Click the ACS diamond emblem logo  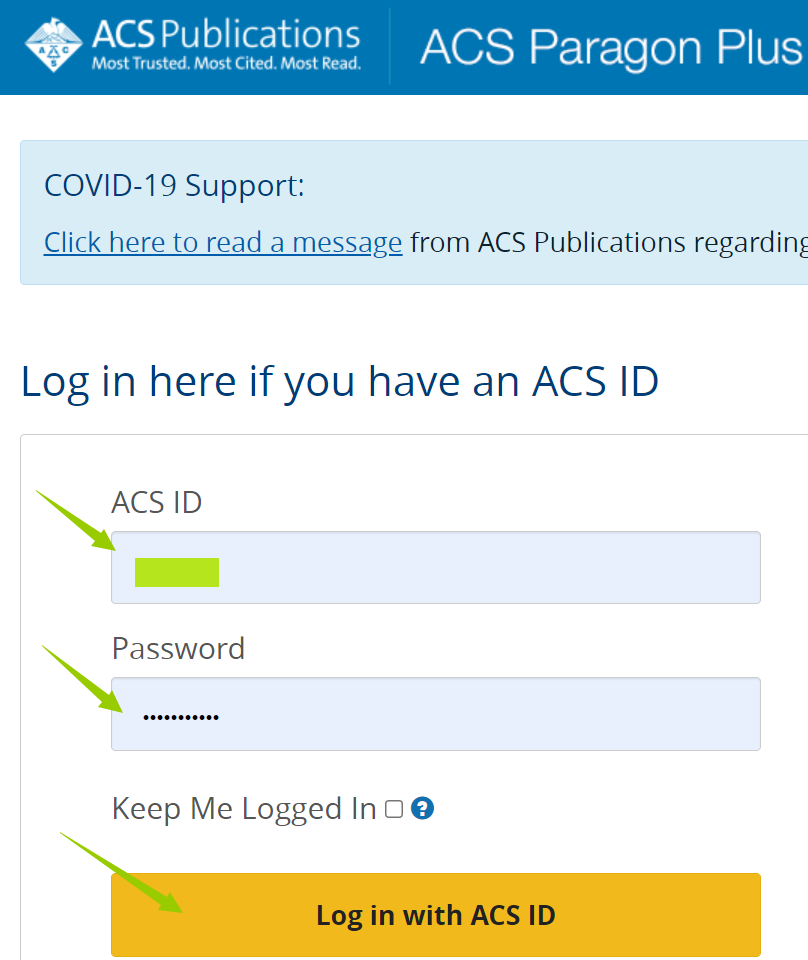tap(56, 45)
